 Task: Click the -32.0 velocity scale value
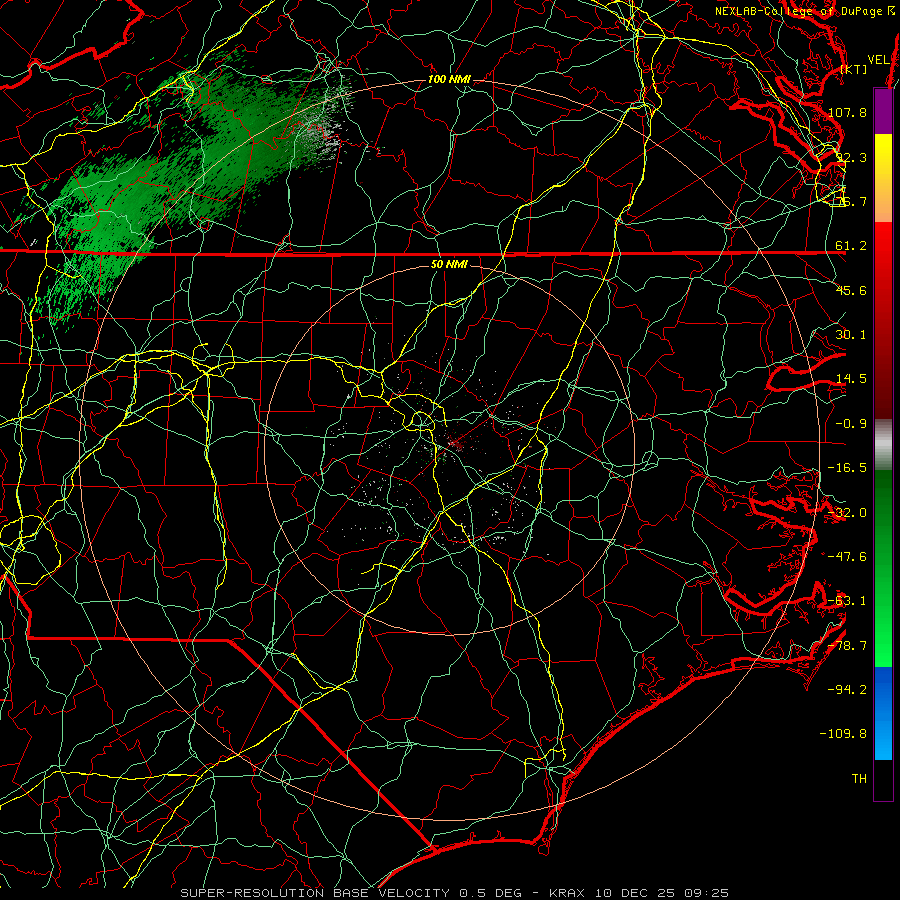847,513
